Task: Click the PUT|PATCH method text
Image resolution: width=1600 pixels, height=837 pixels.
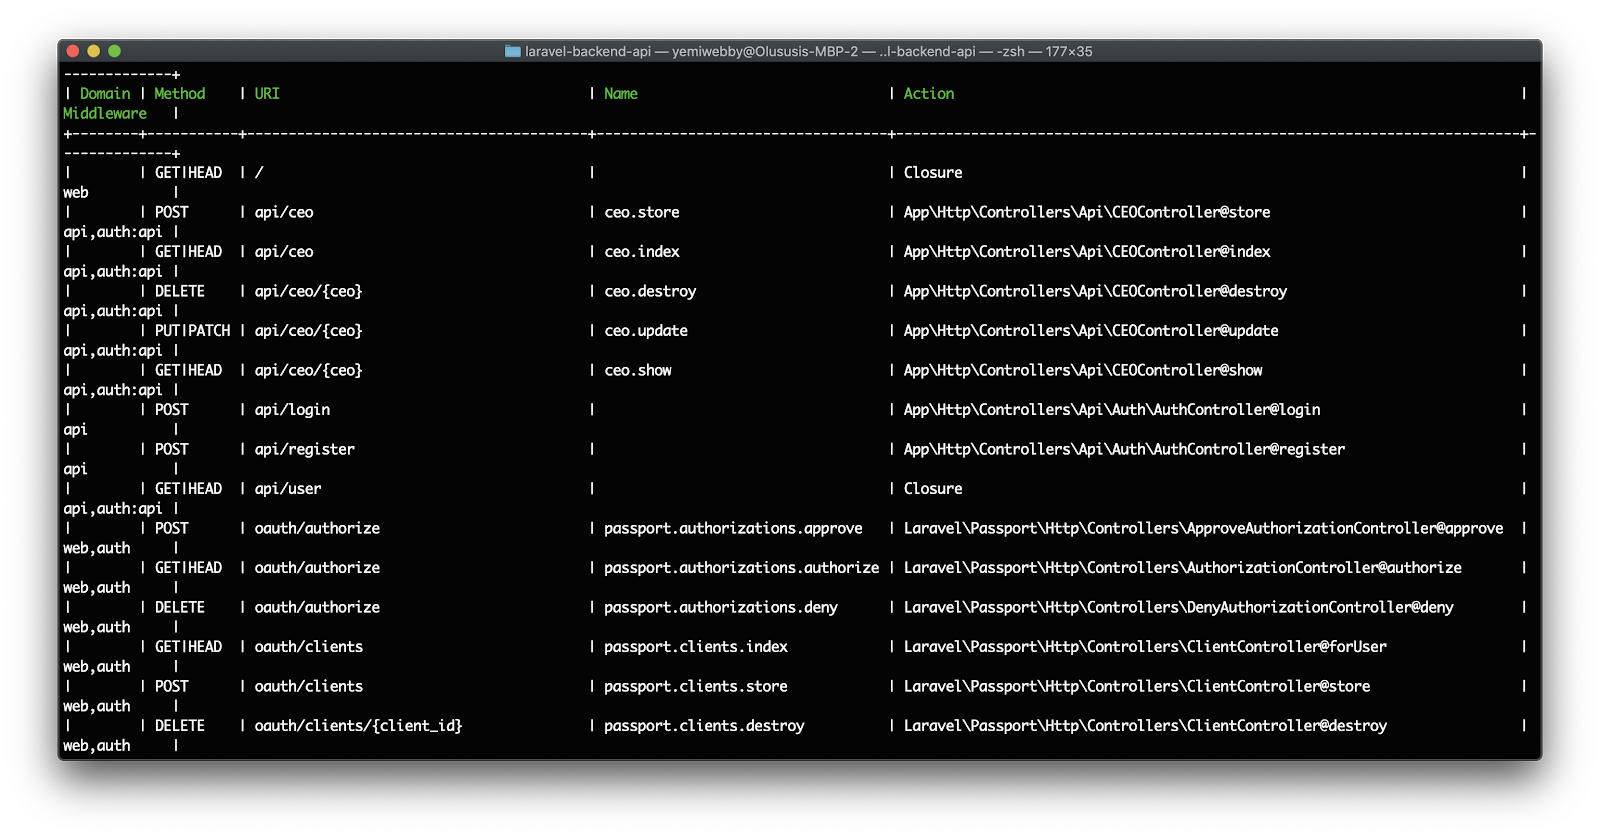Action: (192, 330)
